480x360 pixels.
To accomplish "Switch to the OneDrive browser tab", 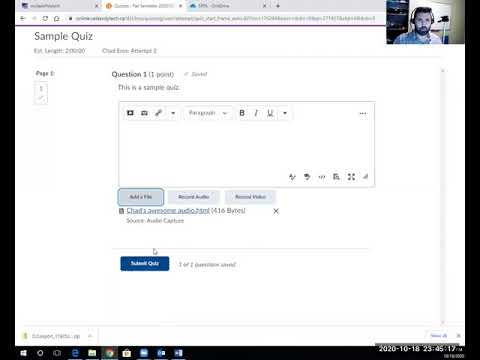I will [227, 6].
